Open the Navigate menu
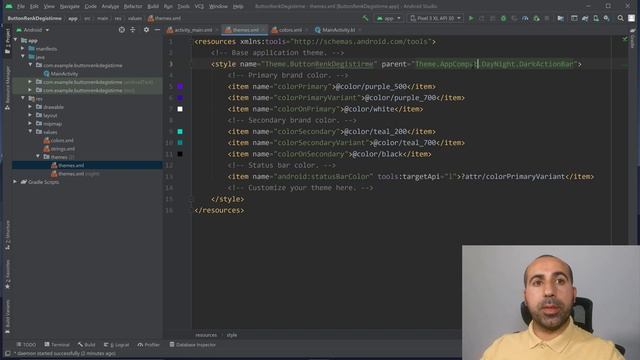Viewport: 640px width, 360px height. point(69,7)
